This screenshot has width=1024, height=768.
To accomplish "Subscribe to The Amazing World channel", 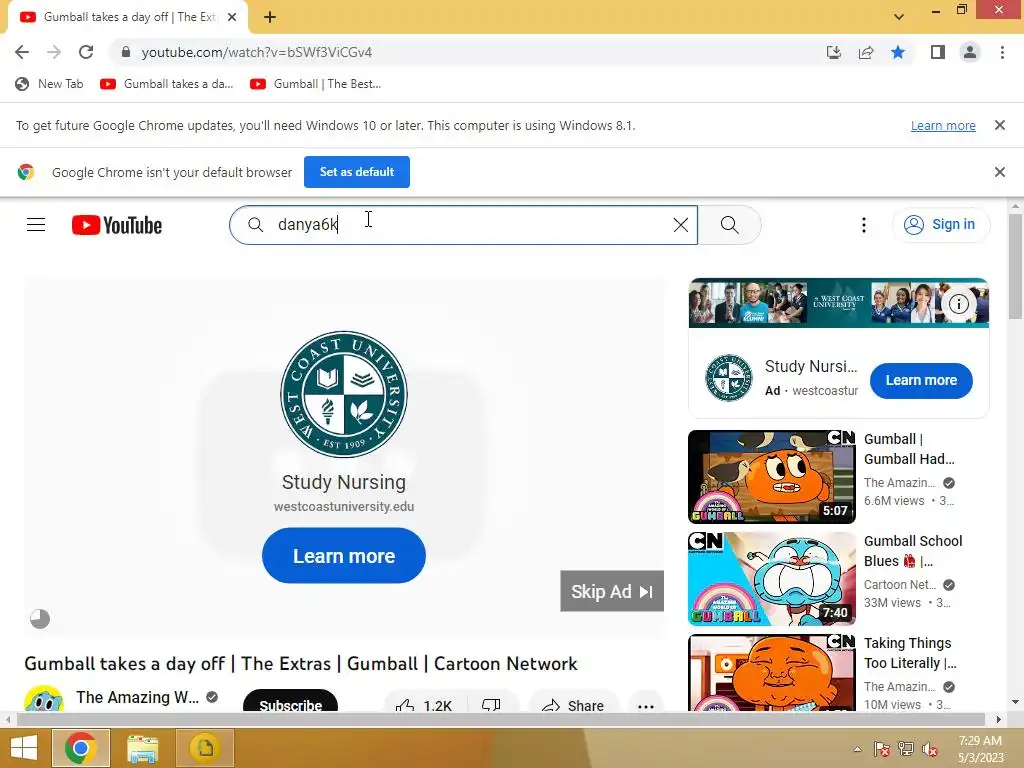I will 291,701.
